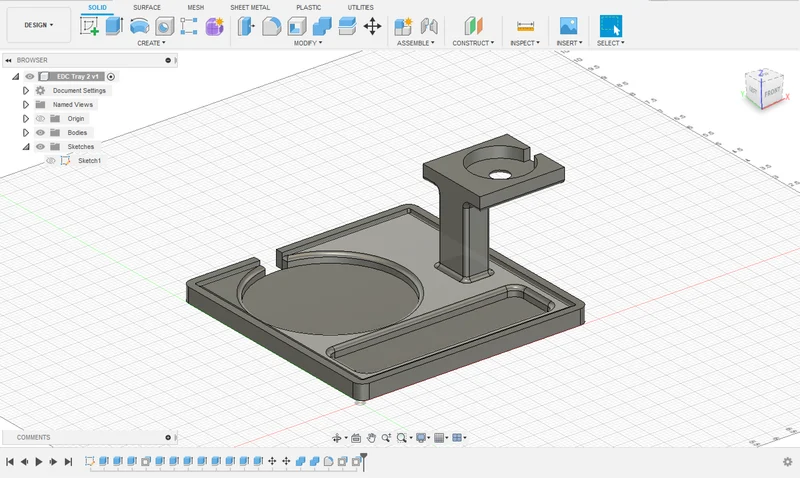The image size is (800, 478).
Task: Click the Pan hand icon
Action: tap(371, 438)
